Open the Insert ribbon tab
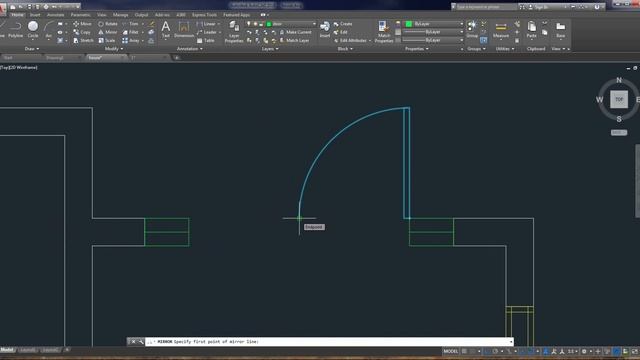 coord(35,15)
